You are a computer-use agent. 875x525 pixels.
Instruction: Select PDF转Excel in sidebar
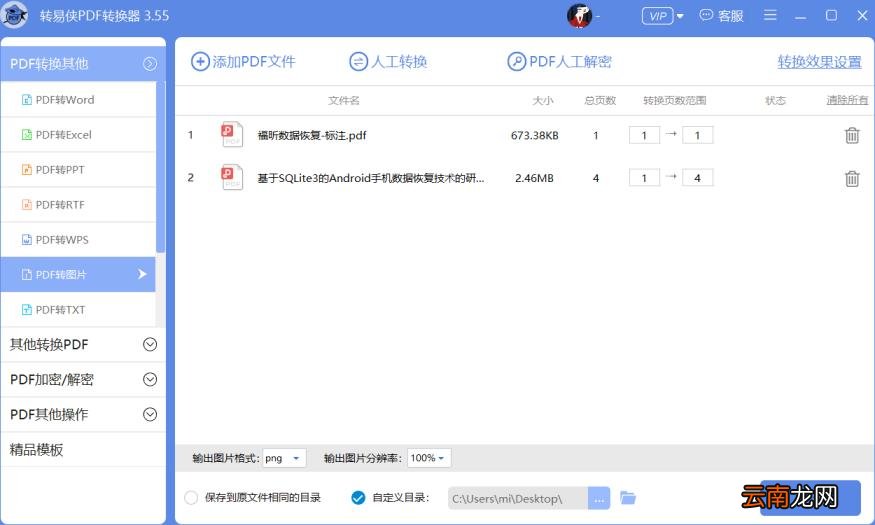tap(78, 134)
